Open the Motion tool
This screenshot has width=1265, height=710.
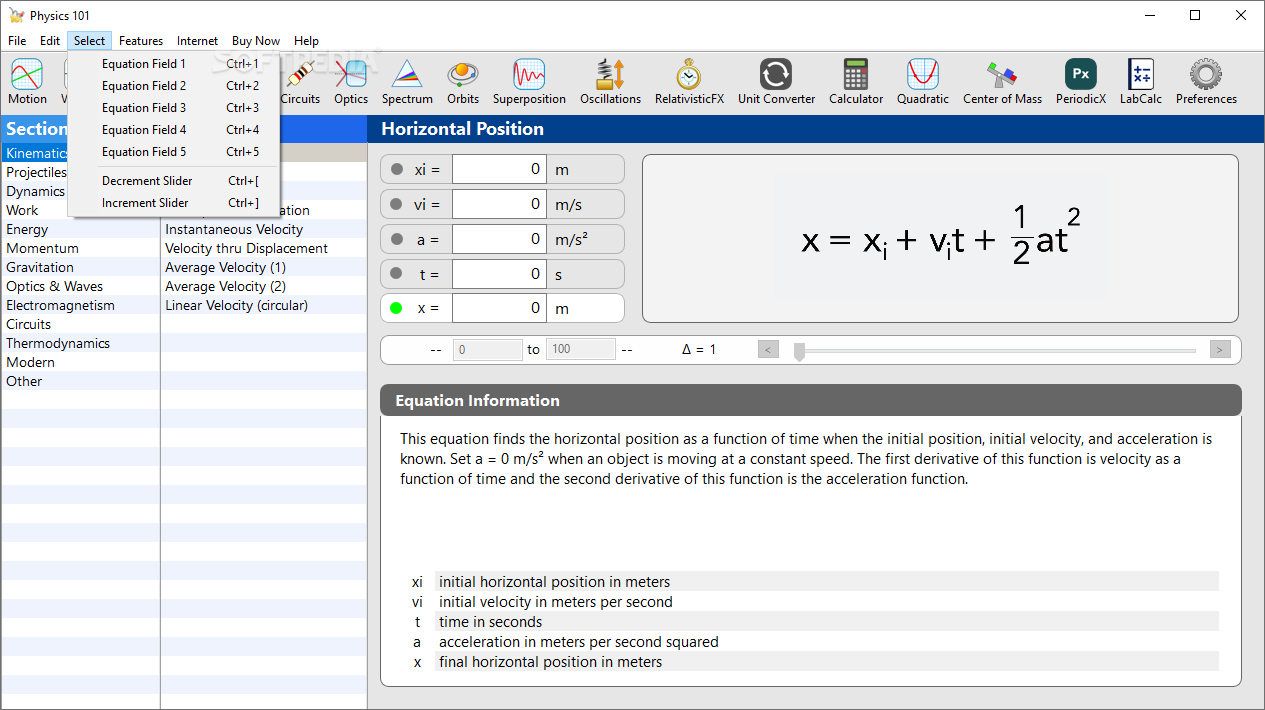[x=27, y=82]
